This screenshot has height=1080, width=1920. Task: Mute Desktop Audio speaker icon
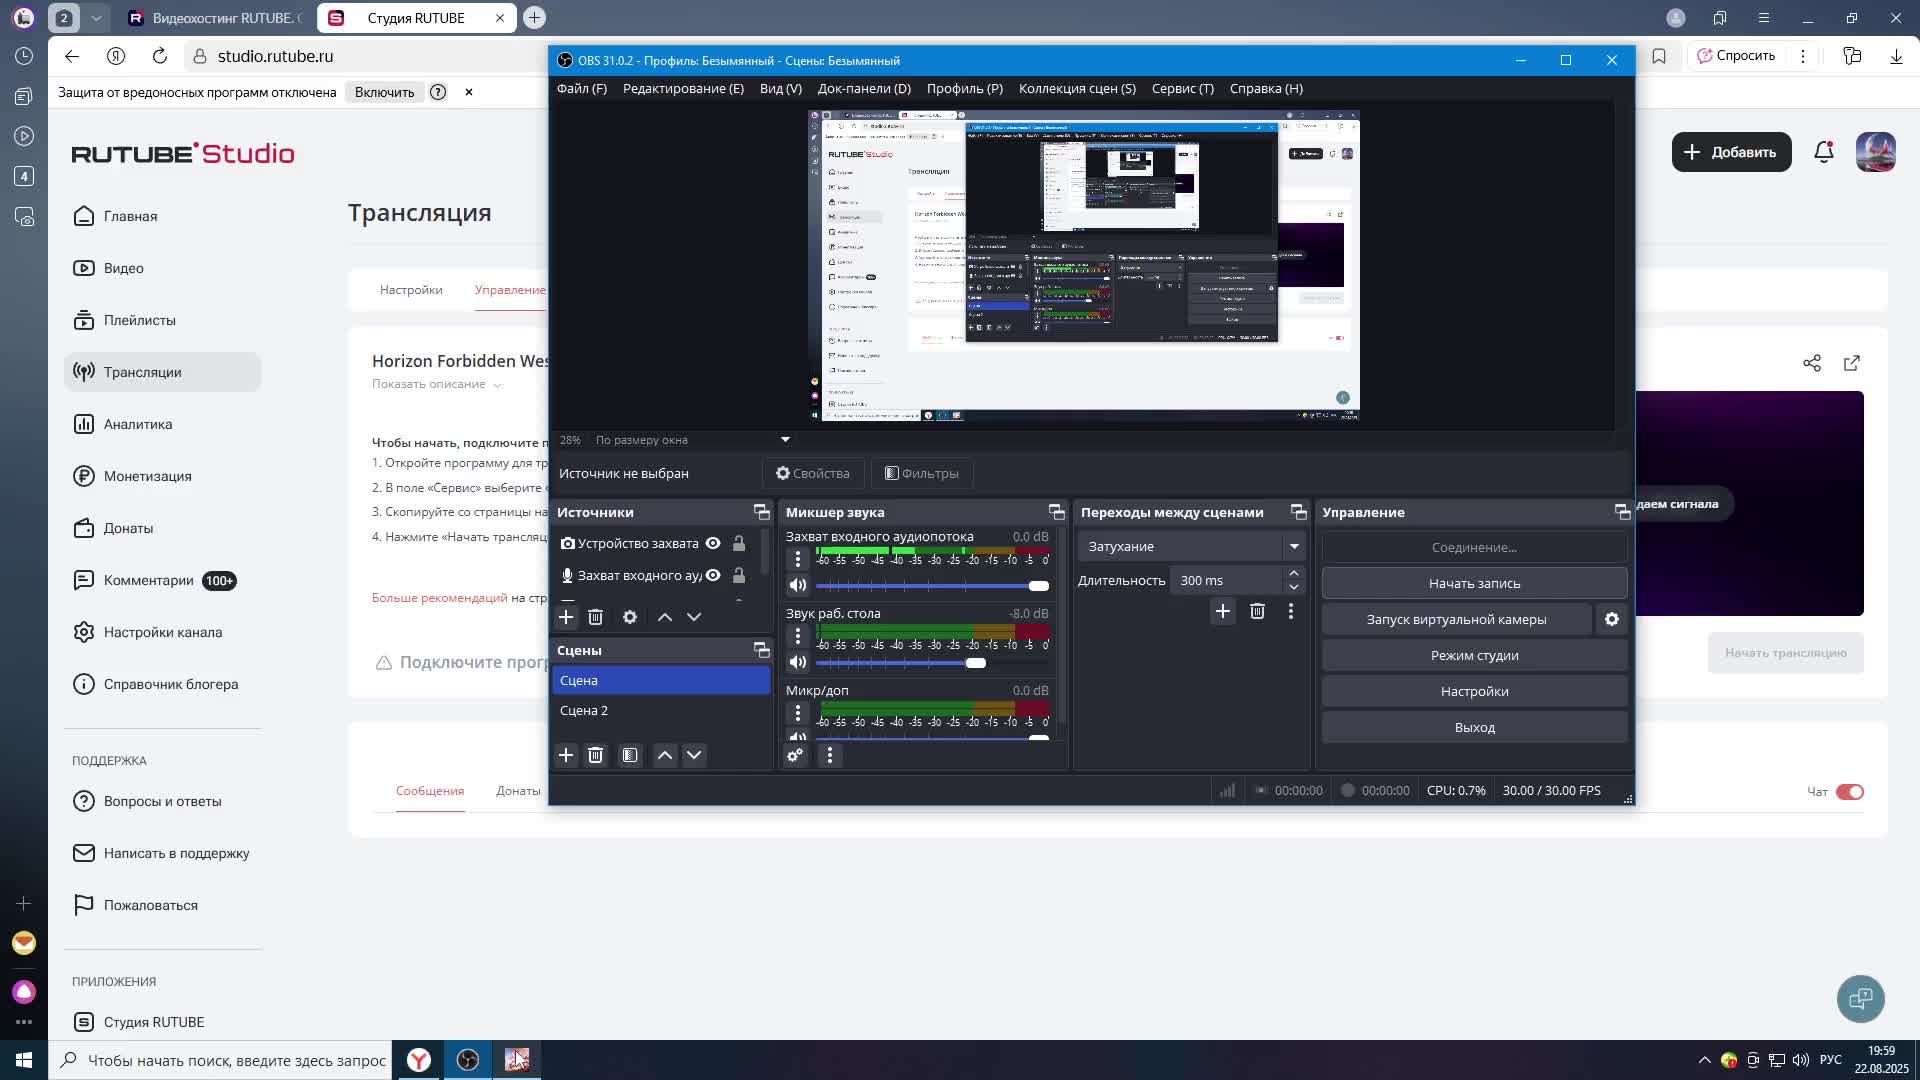click(x=797, y=662)
